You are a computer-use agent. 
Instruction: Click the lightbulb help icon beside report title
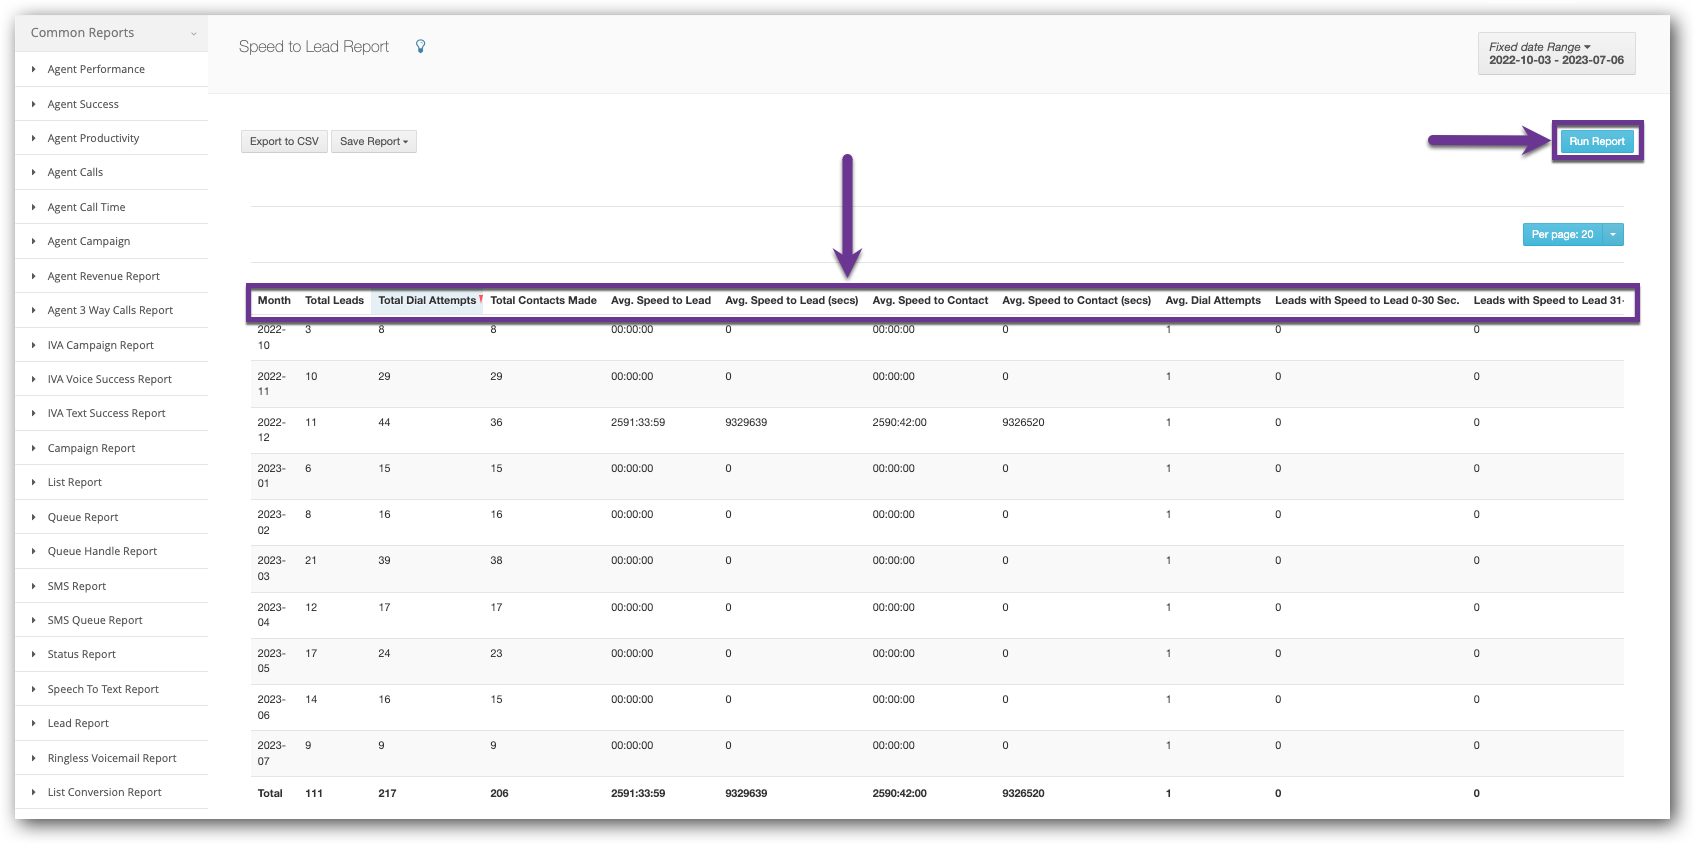point(421,46)
